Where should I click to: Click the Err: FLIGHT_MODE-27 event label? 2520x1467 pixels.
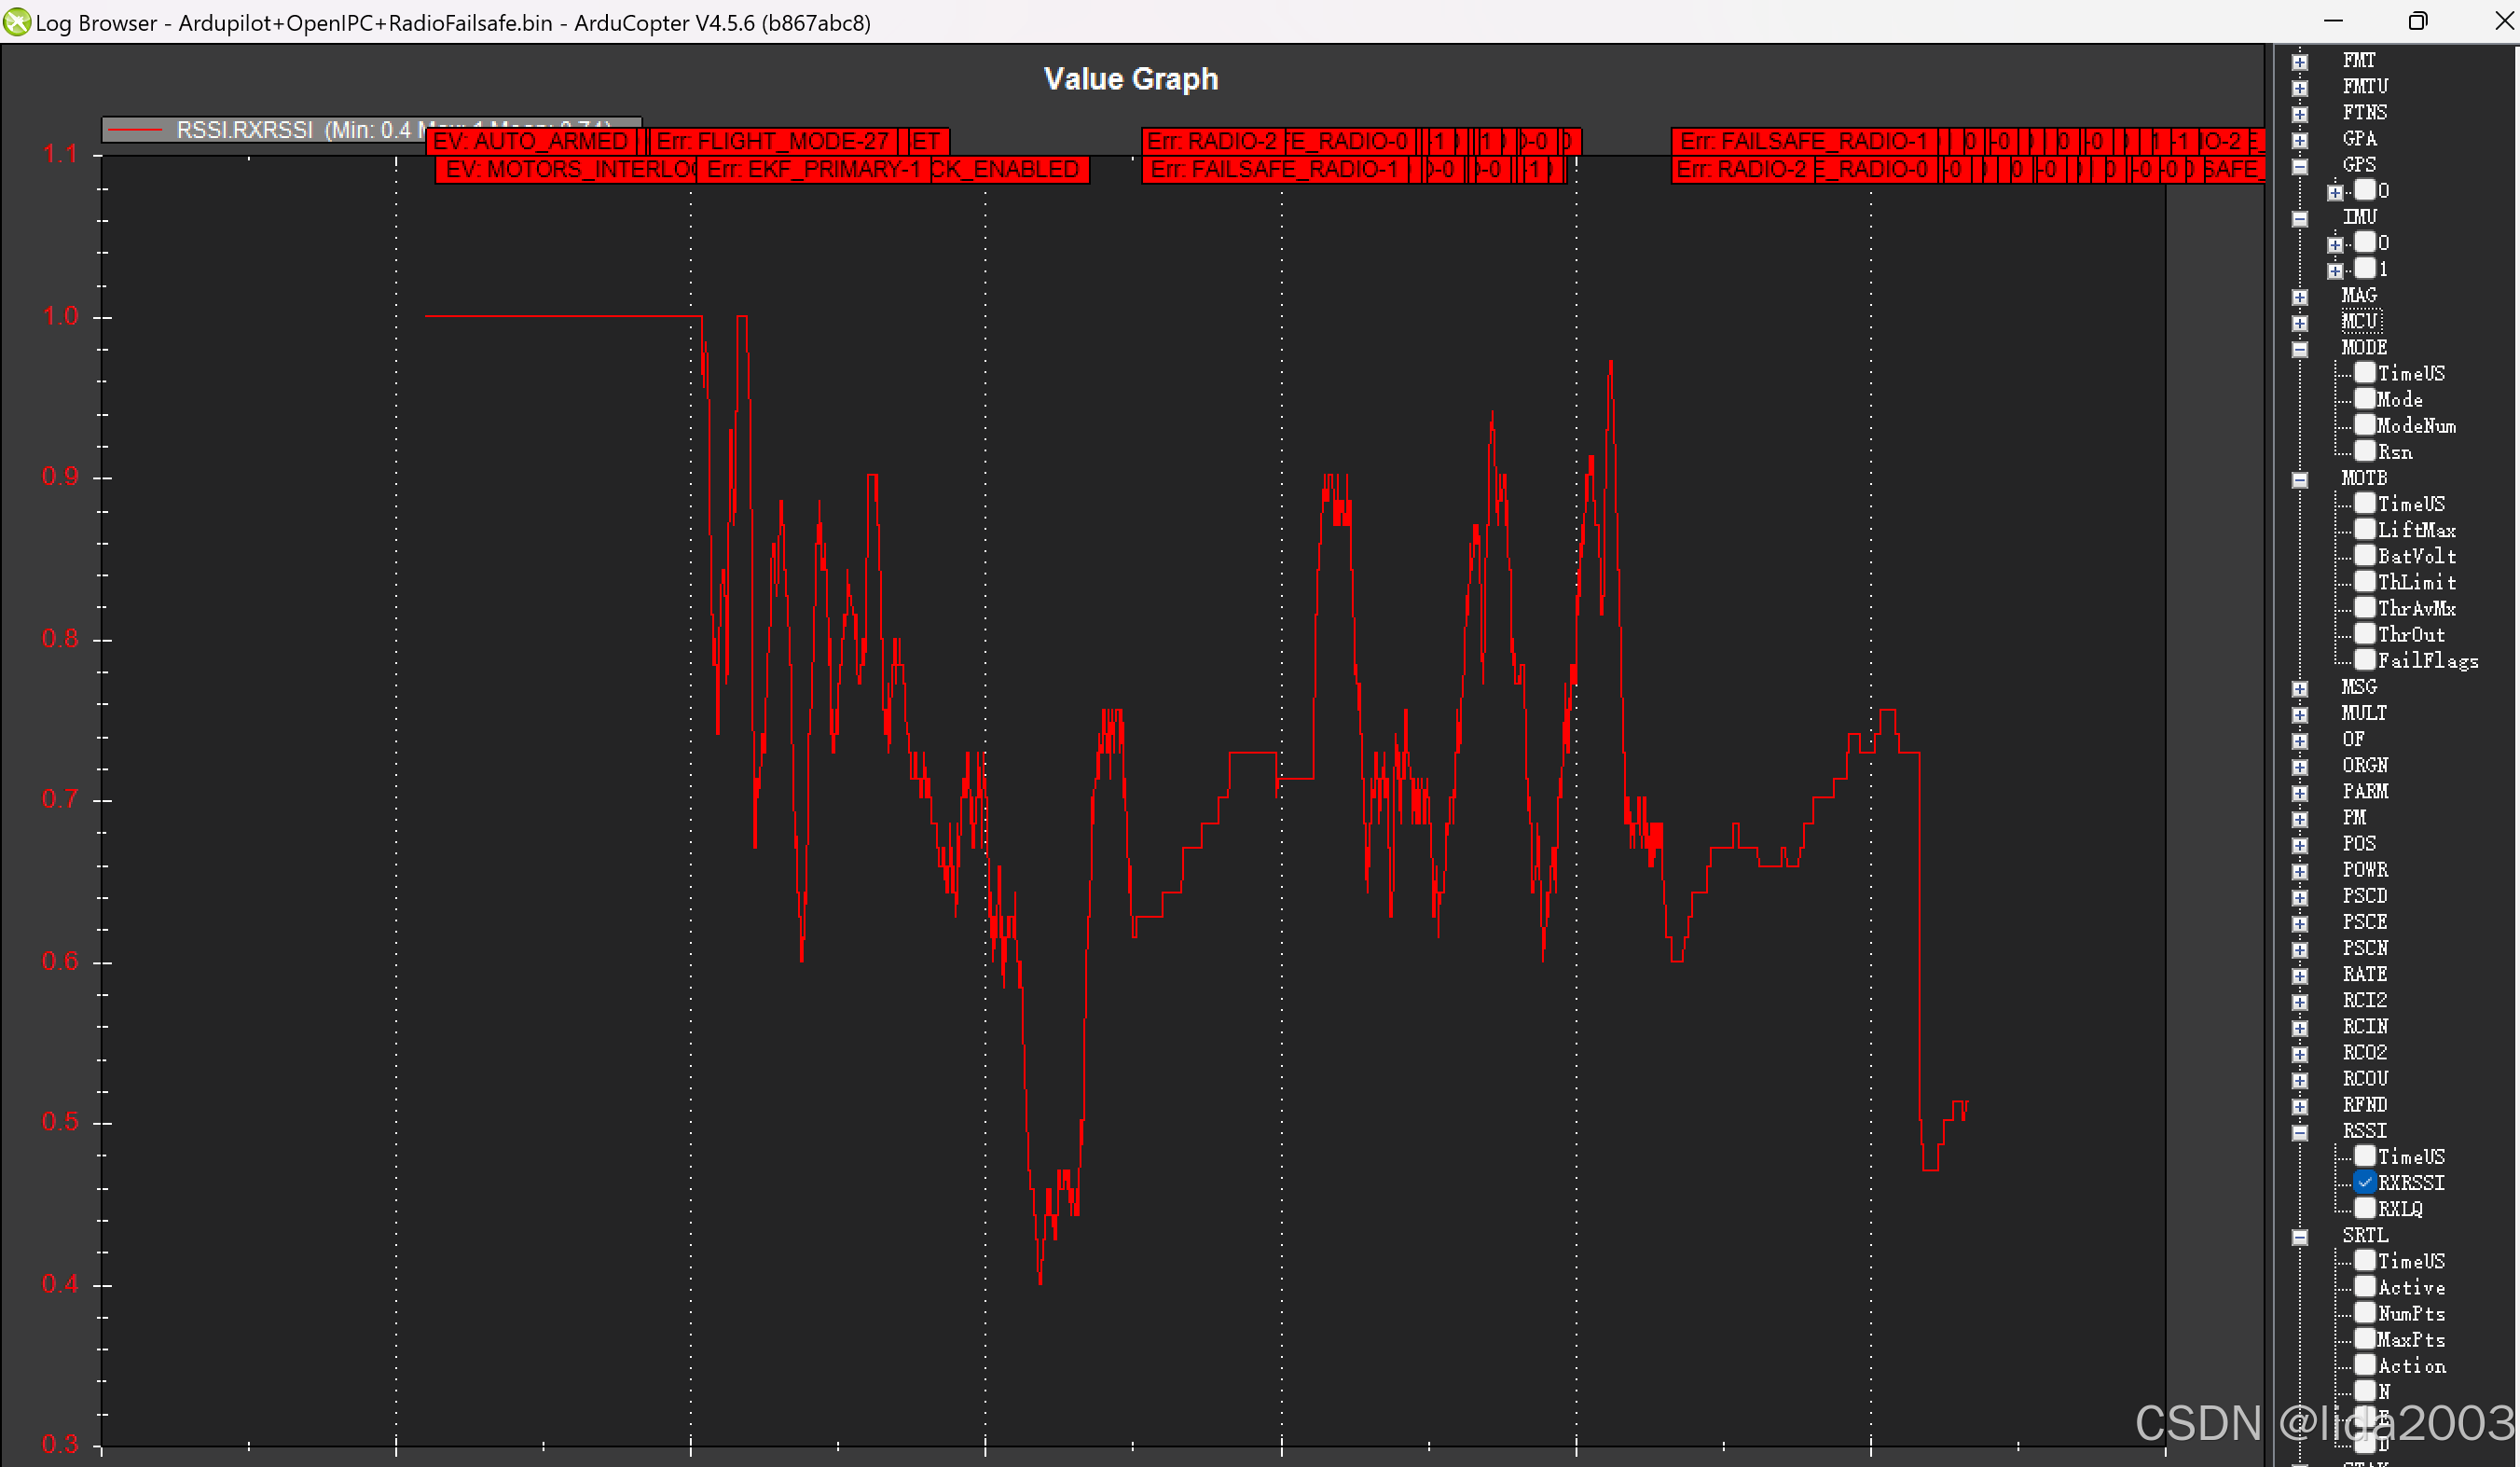(x=772, y=141)
